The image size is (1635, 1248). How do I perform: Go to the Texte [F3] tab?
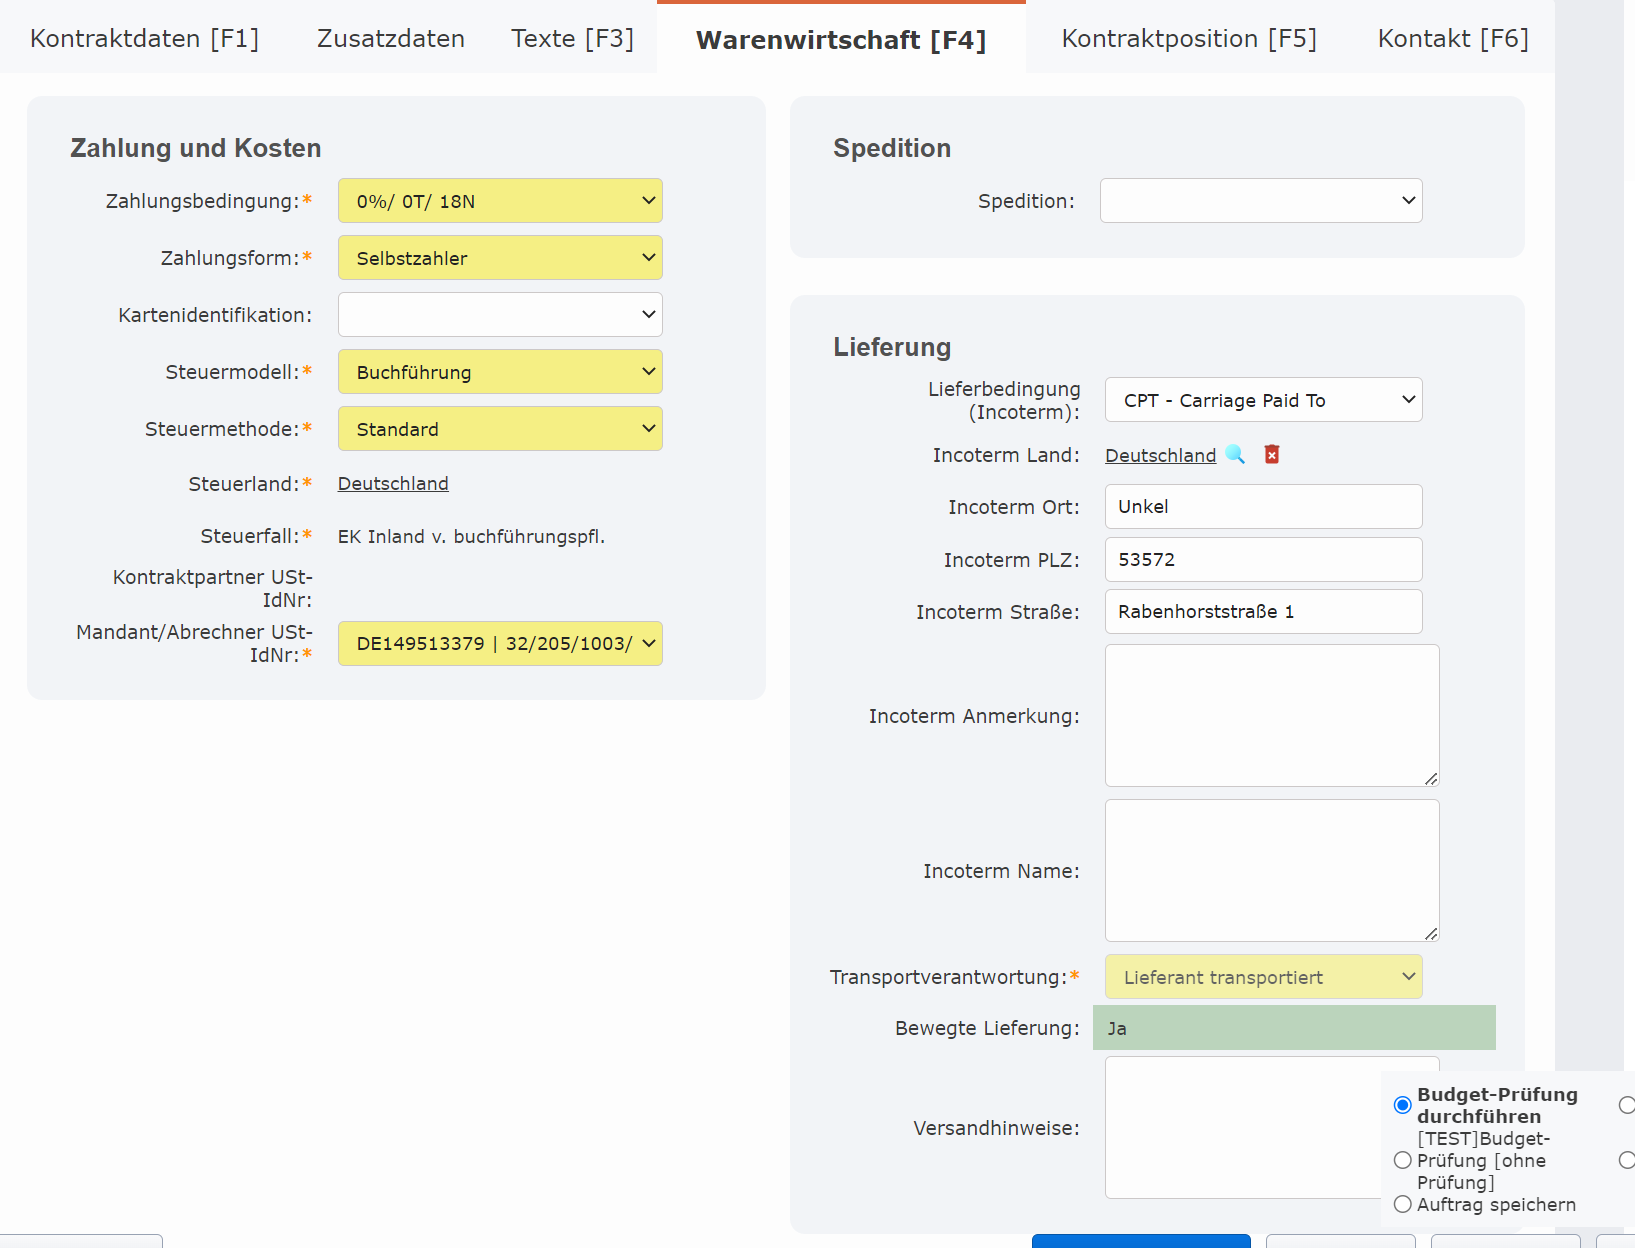tap(572, 39)
